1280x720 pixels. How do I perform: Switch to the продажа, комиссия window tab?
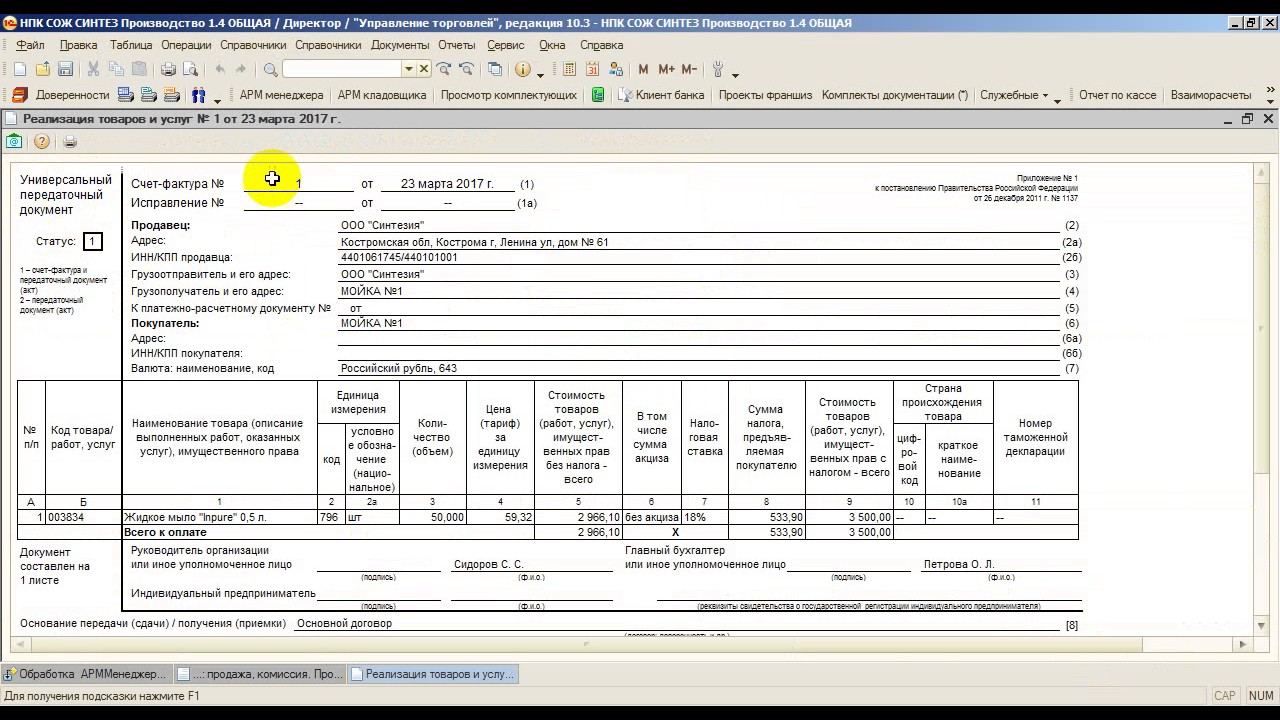tap(260, 674)
